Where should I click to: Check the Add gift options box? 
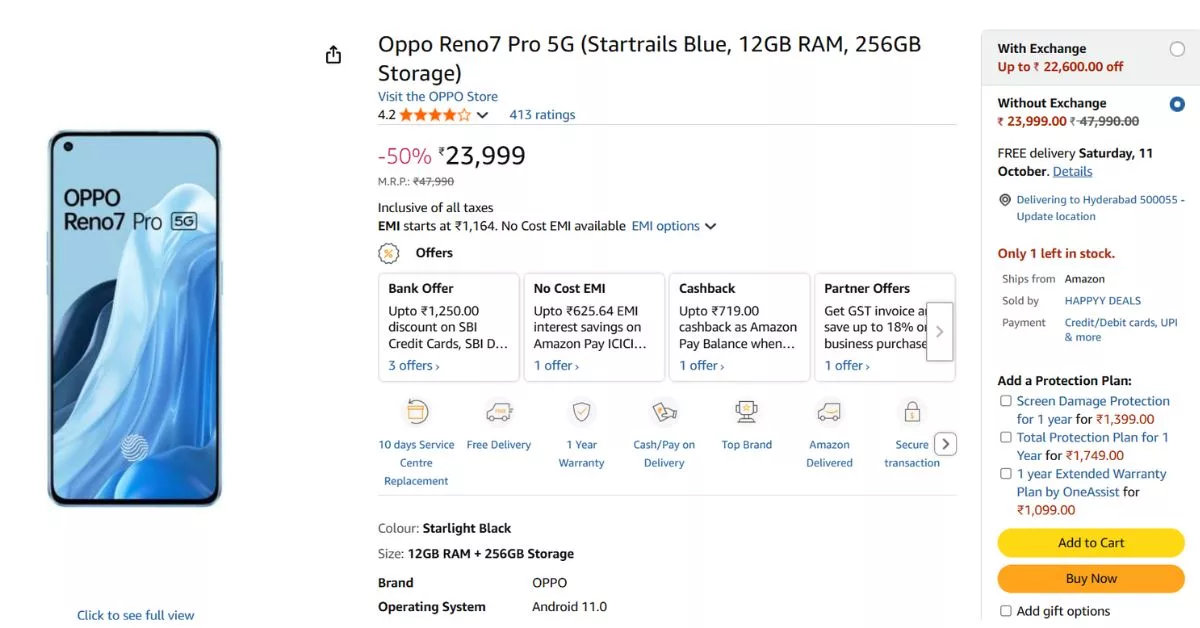[1005, 611]
